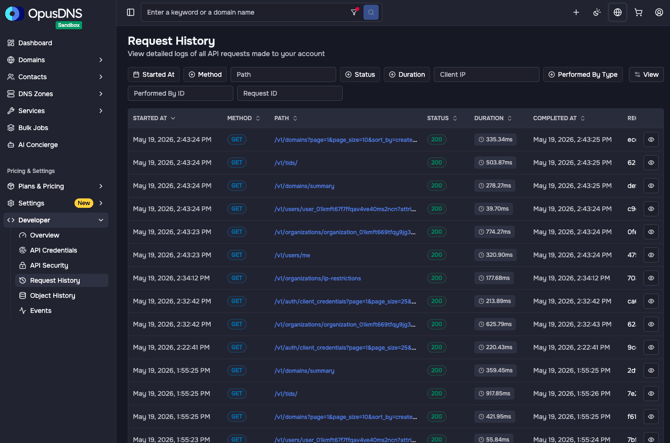
Task: Toggle the theme icon in header
Action: point(597,12)
